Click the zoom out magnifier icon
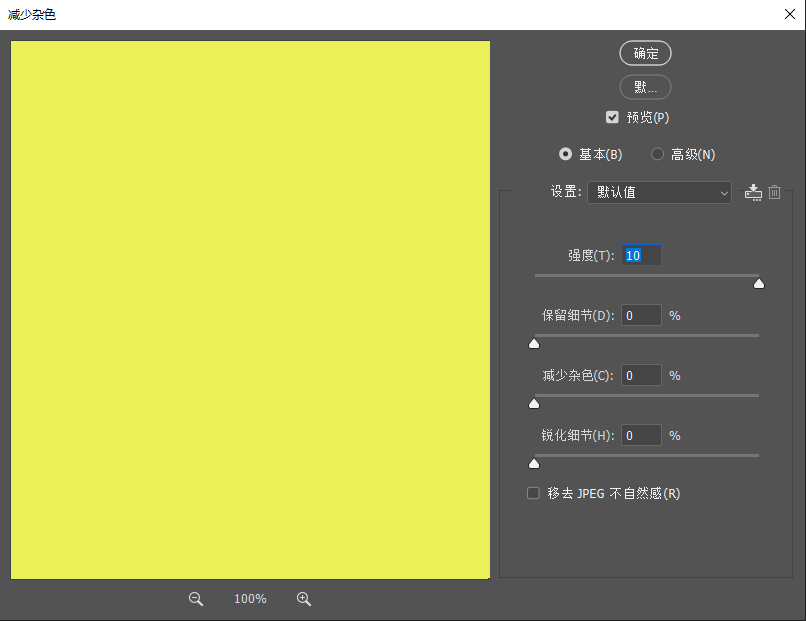 click(196, 599)
